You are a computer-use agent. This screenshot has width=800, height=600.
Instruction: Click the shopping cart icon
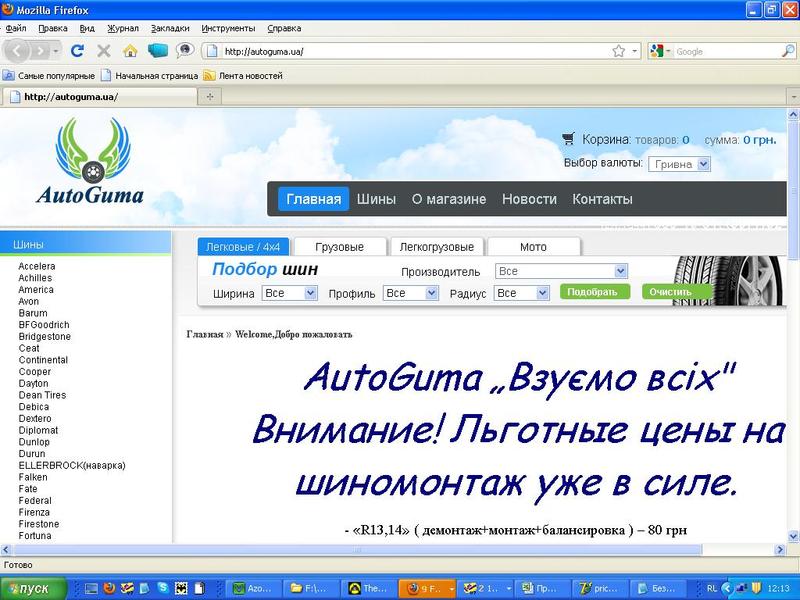[x=569, y=139]
